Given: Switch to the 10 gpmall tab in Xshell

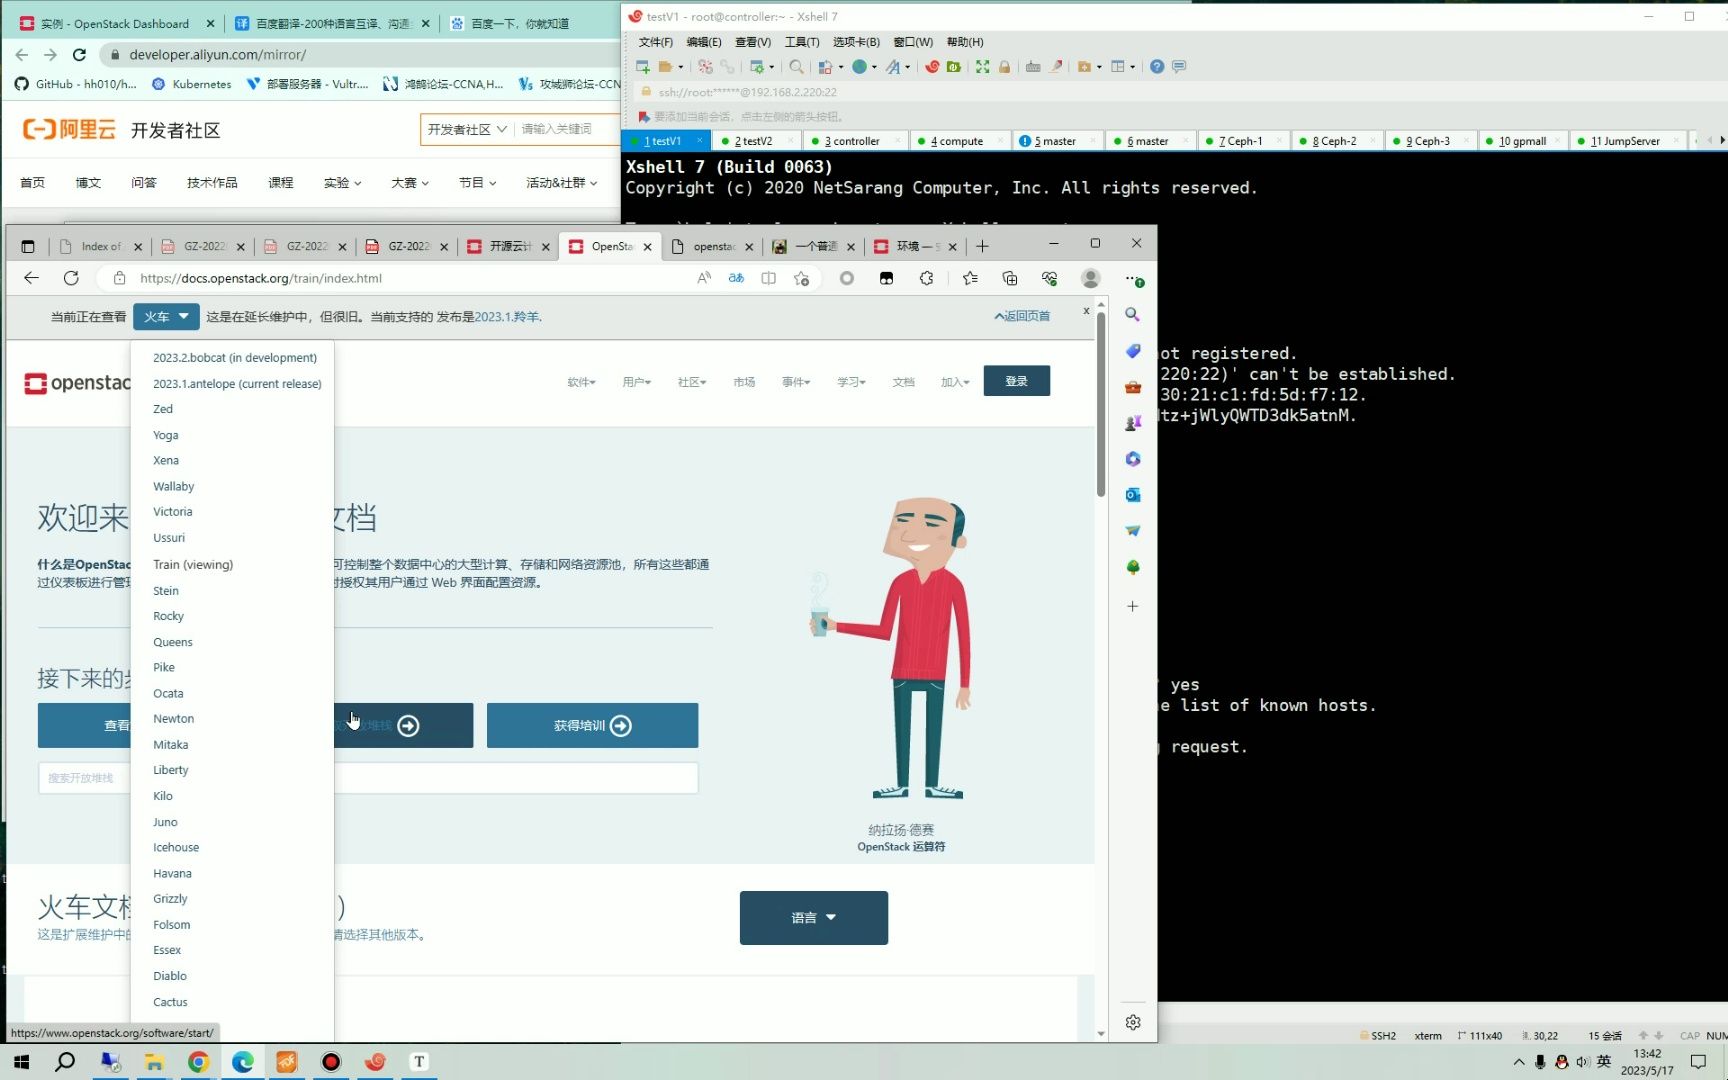Looking at the screenshot, I should 1520,141.
